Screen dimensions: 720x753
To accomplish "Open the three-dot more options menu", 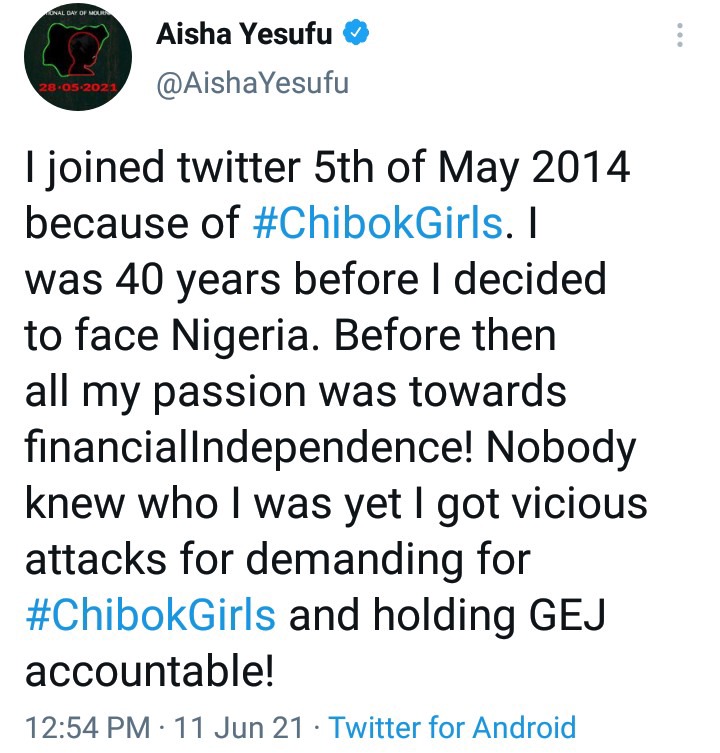I will [679, 35].
